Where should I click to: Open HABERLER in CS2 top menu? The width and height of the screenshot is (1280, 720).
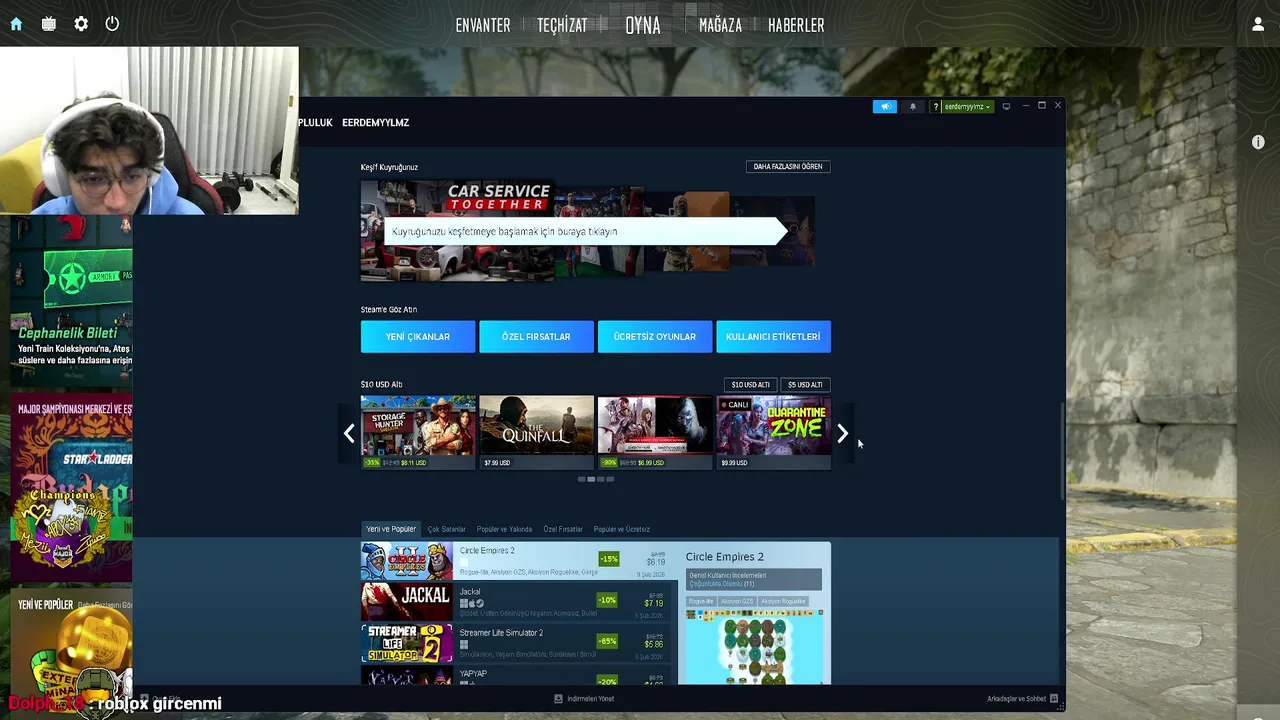pyautogui.click(x=796, y=25)
